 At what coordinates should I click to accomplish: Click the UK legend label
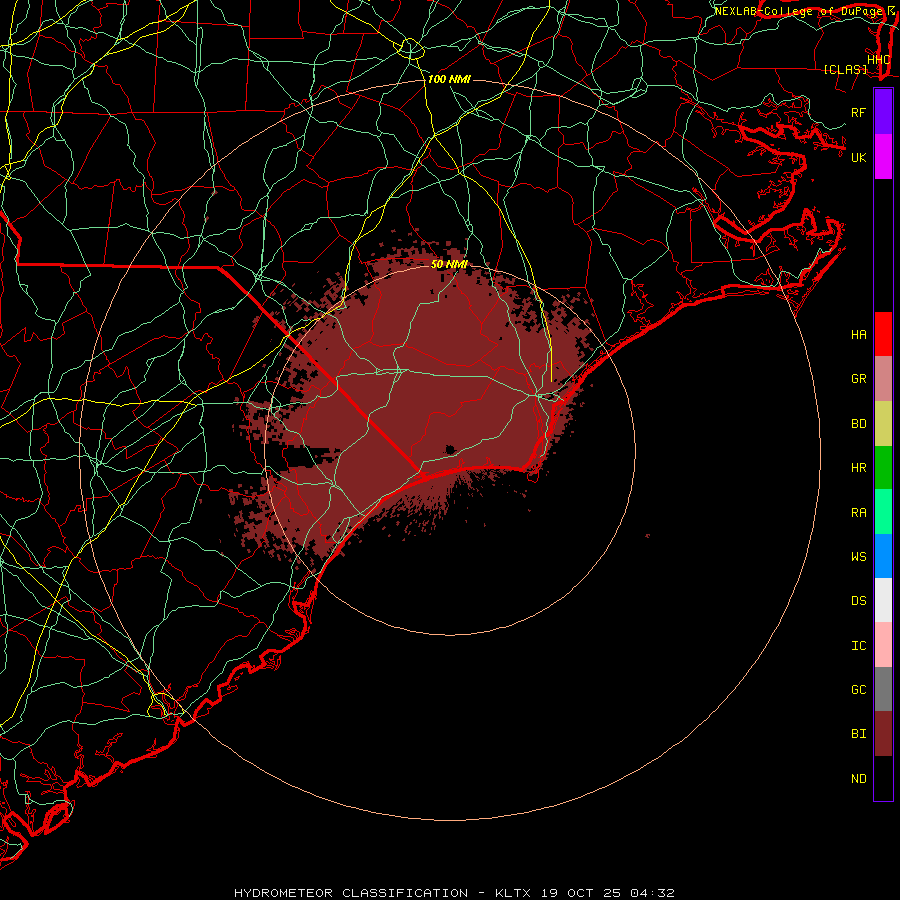pyautogui.click(x=858, y=157)
